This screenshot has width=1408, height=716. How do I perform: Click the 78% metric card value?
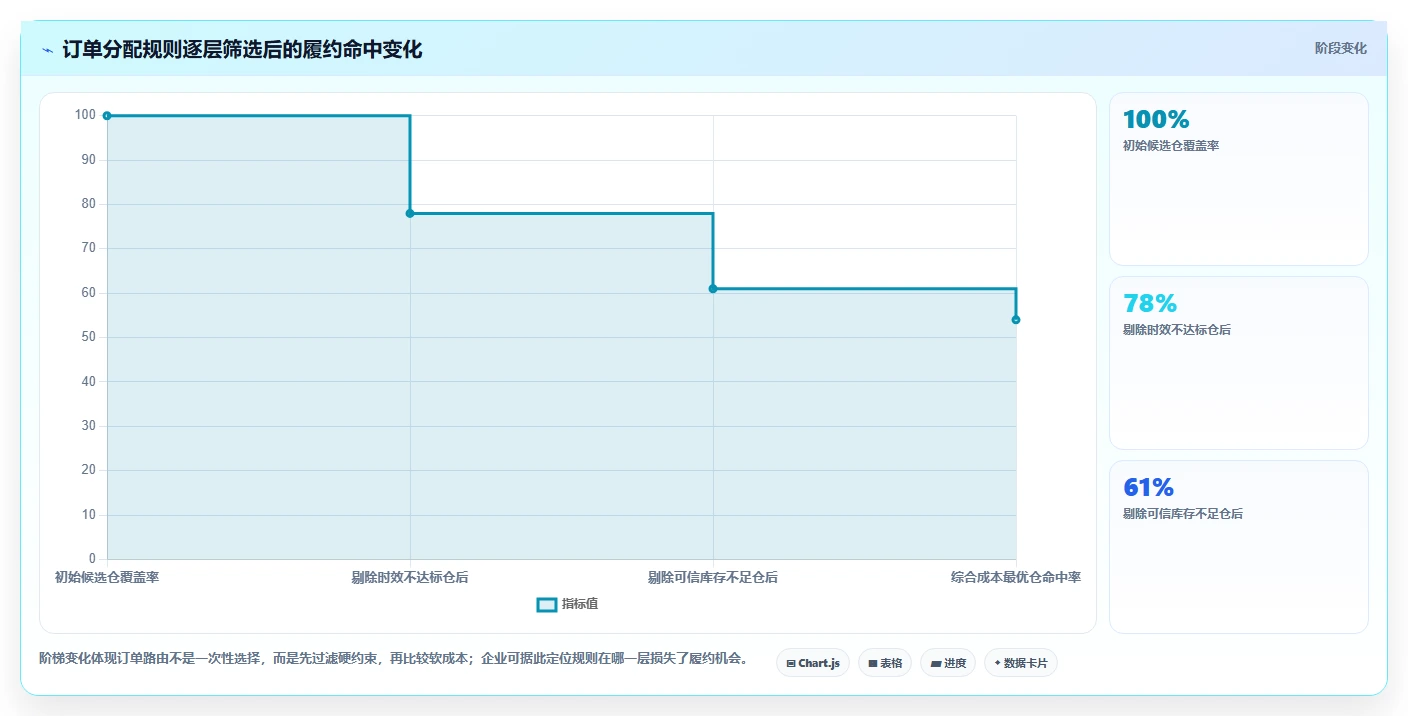(x=1150, y=304)
